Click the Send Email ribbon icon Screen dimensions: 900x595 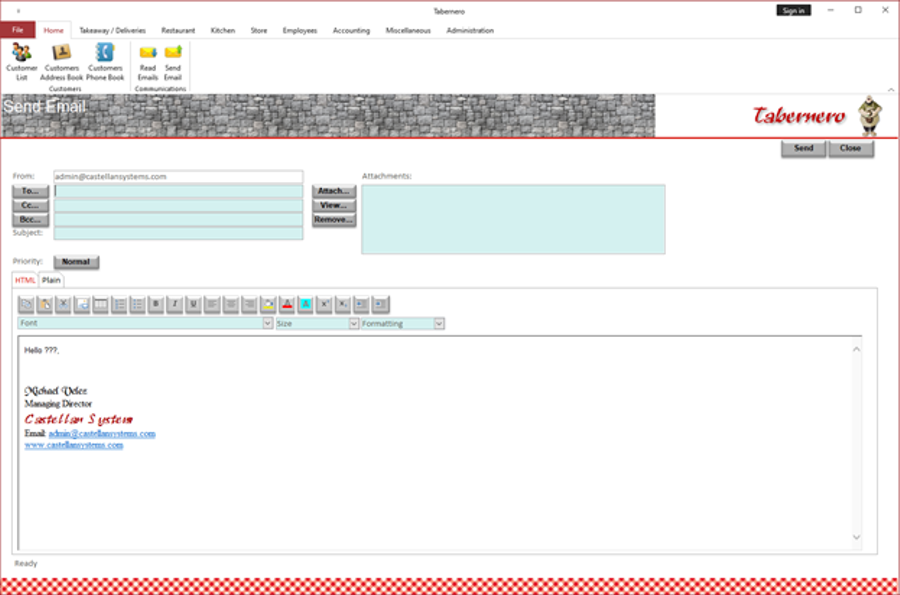click(173, 61)
